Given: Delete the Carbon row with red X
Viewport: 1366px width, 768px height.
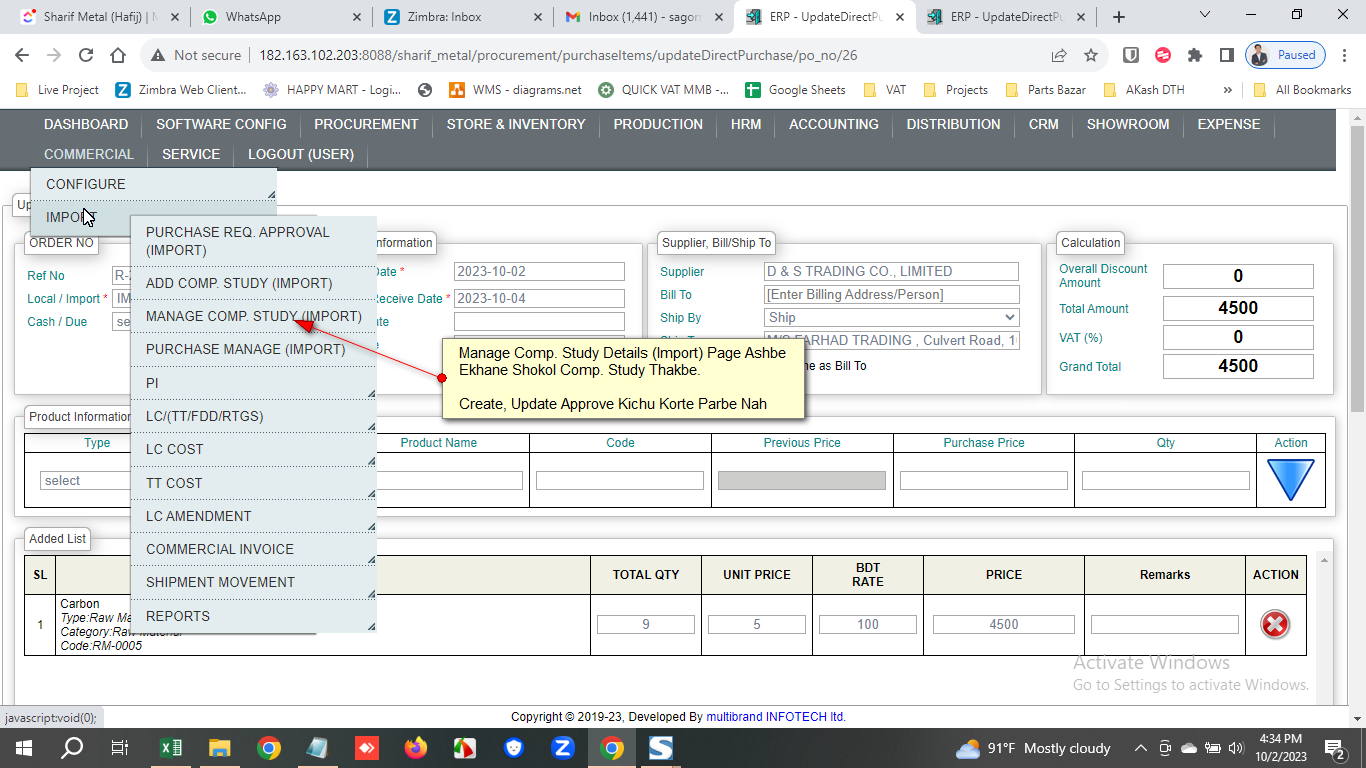Looking at the screenshot, I should click(1274, 624).
